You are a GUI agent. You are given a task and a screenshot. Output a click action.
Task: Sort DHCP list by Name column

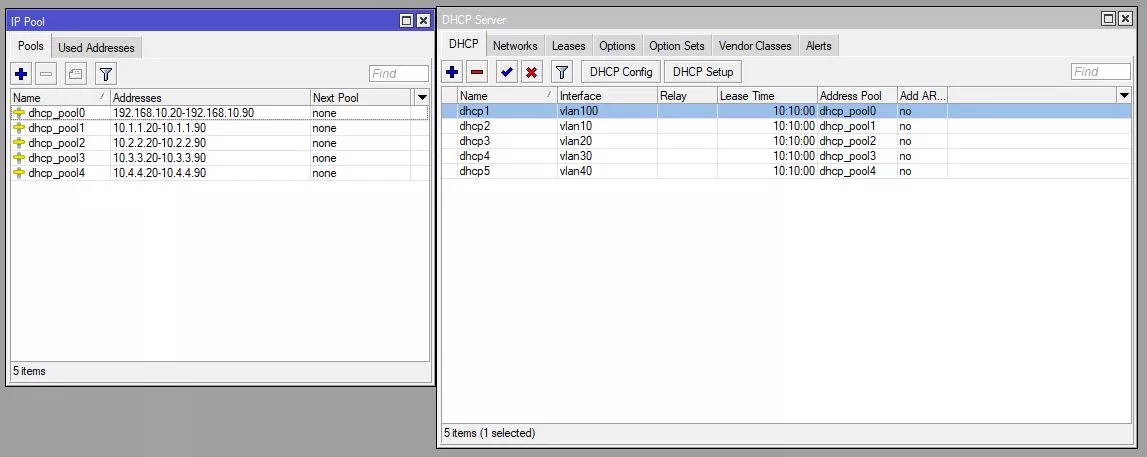coord(507,96)
